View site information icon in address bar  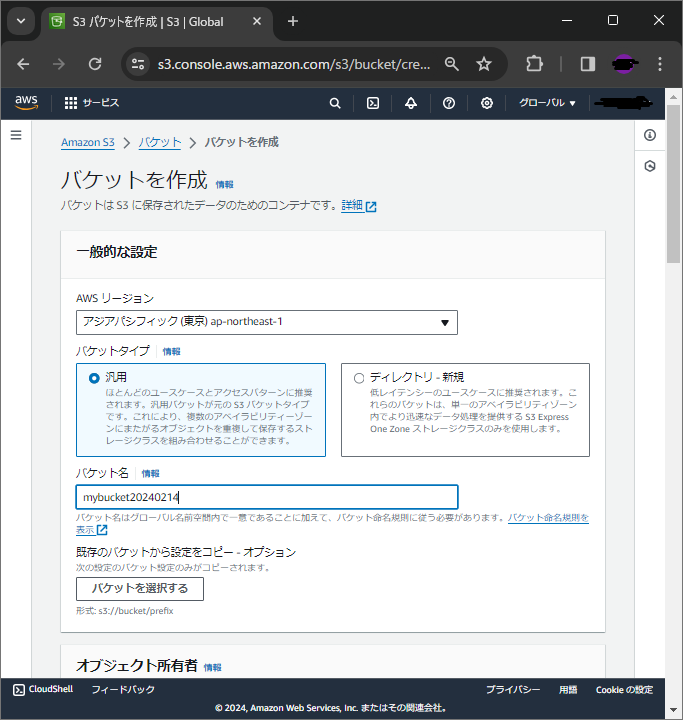(138, 64)
